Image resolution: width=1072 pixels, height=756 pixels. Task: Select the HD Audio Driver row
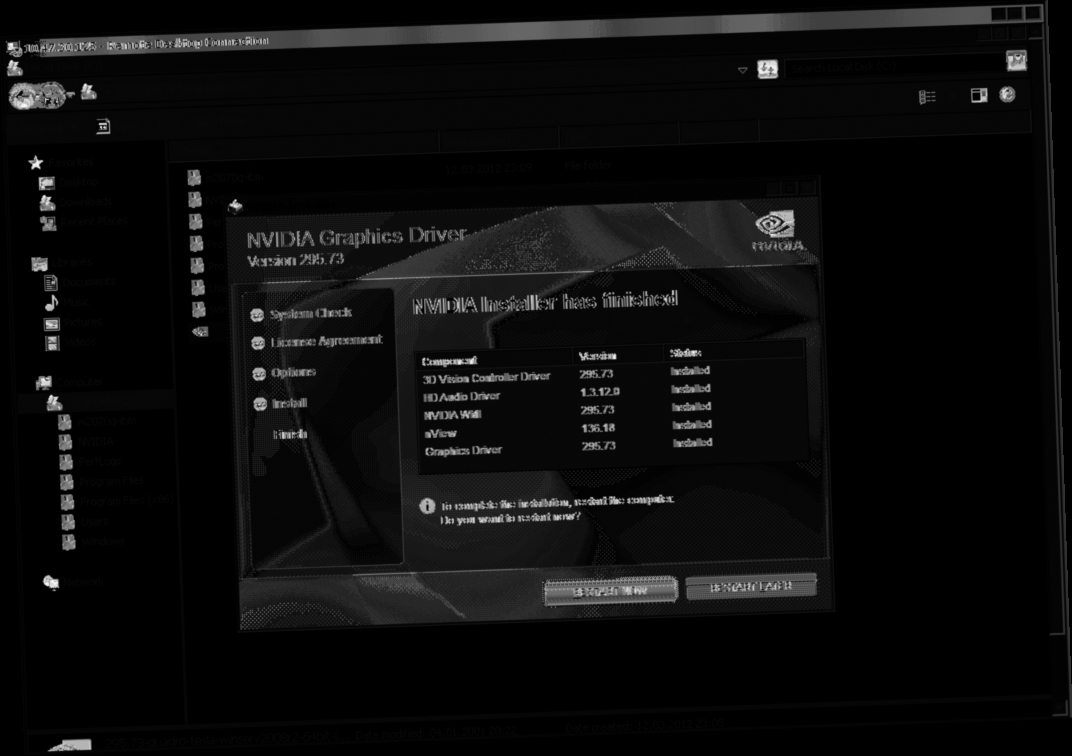point(612,393)
